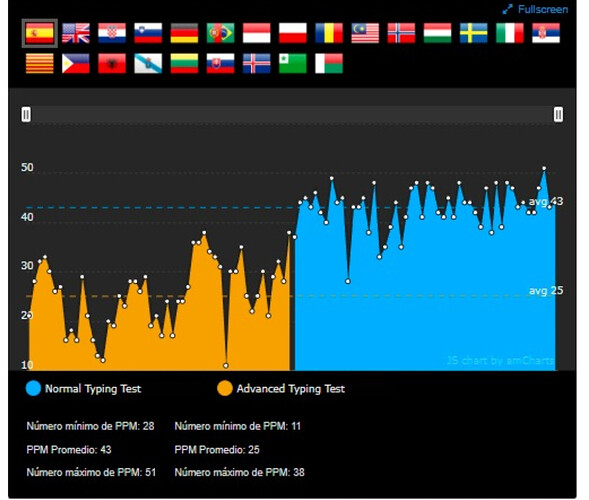Pick the Slovenian flag
589x500 pixels.
[x=148, y=33]
